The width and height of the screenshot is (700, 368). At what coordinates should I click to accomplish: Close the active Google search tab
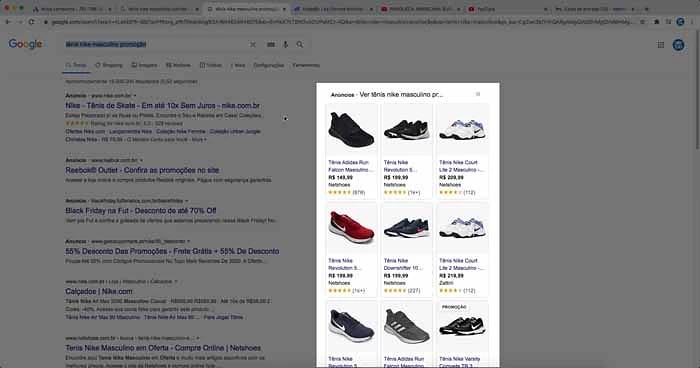[x=284, y=9]
